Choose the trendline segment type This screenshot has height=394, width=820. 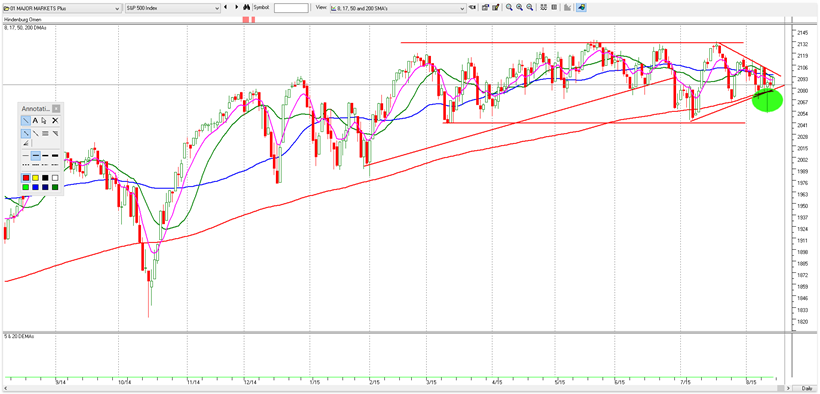tap(26, 133)
